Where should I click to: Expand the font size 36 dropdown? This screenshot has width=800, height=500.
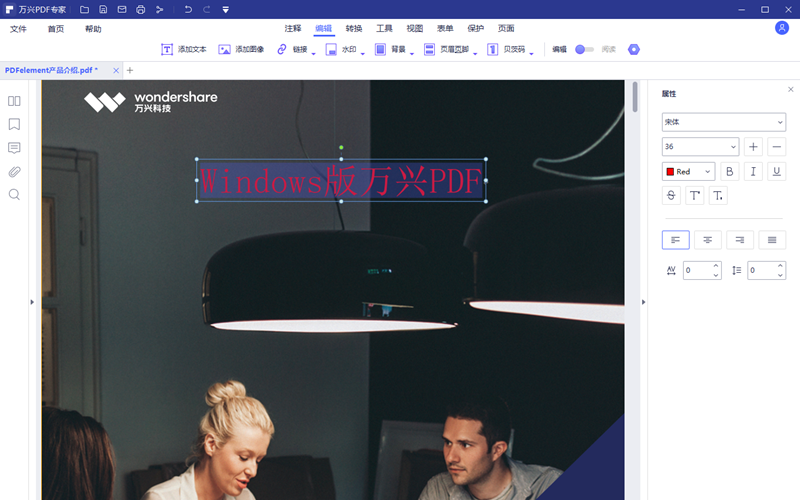pos(700,146)
